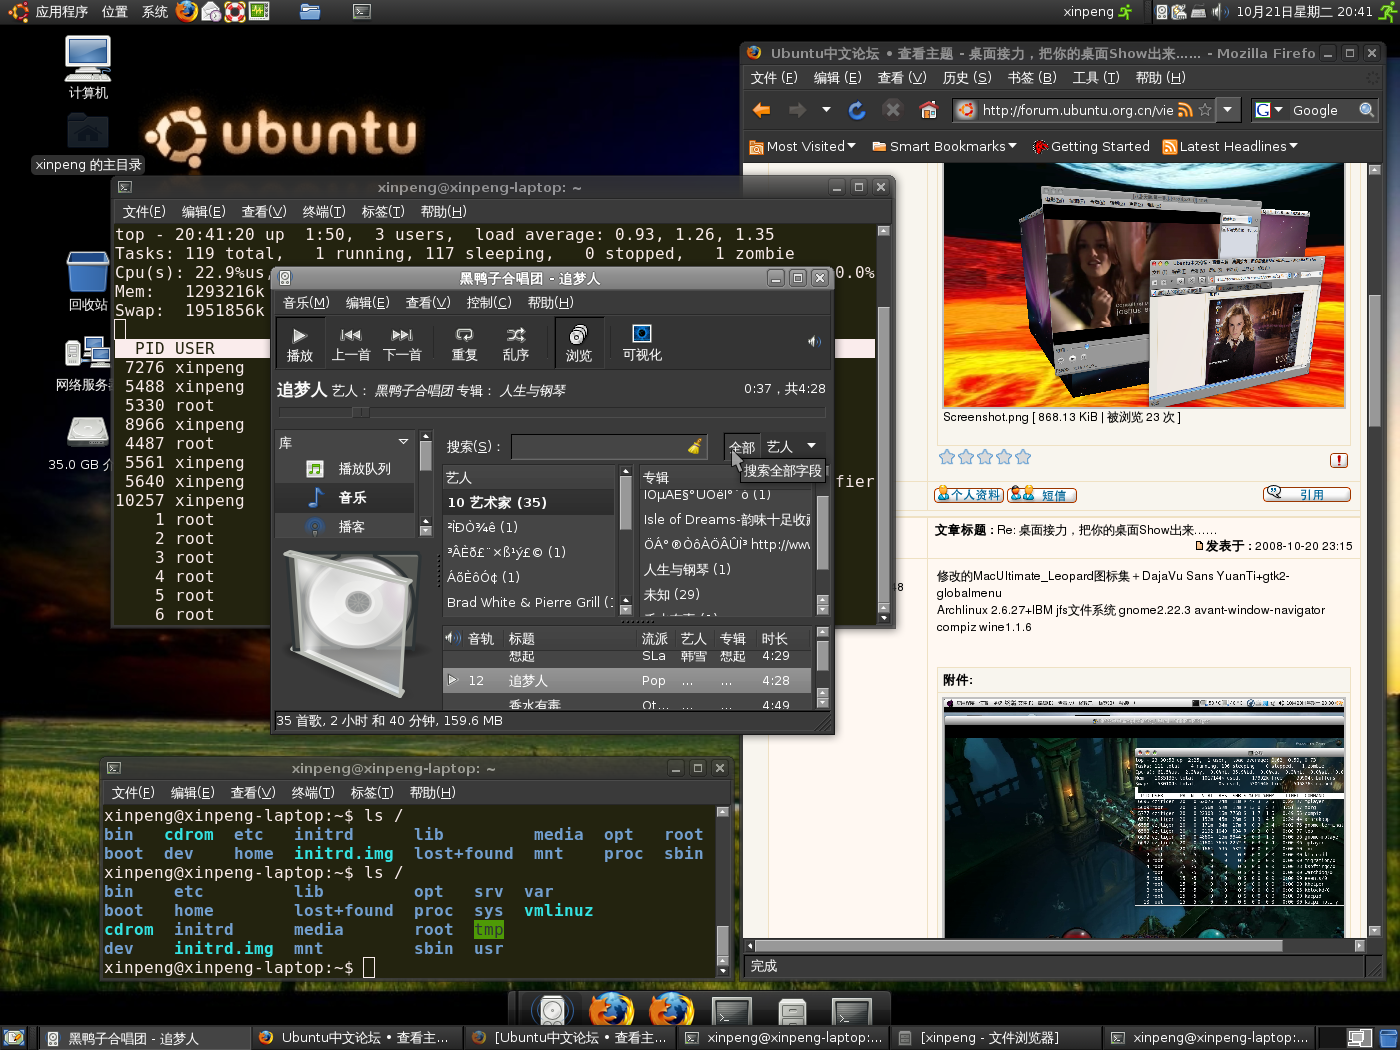1400x1050 pixels.
Task: Click the Rhythmbox play button (播放)
Action: pyautogui.click(x=299, y=343)
